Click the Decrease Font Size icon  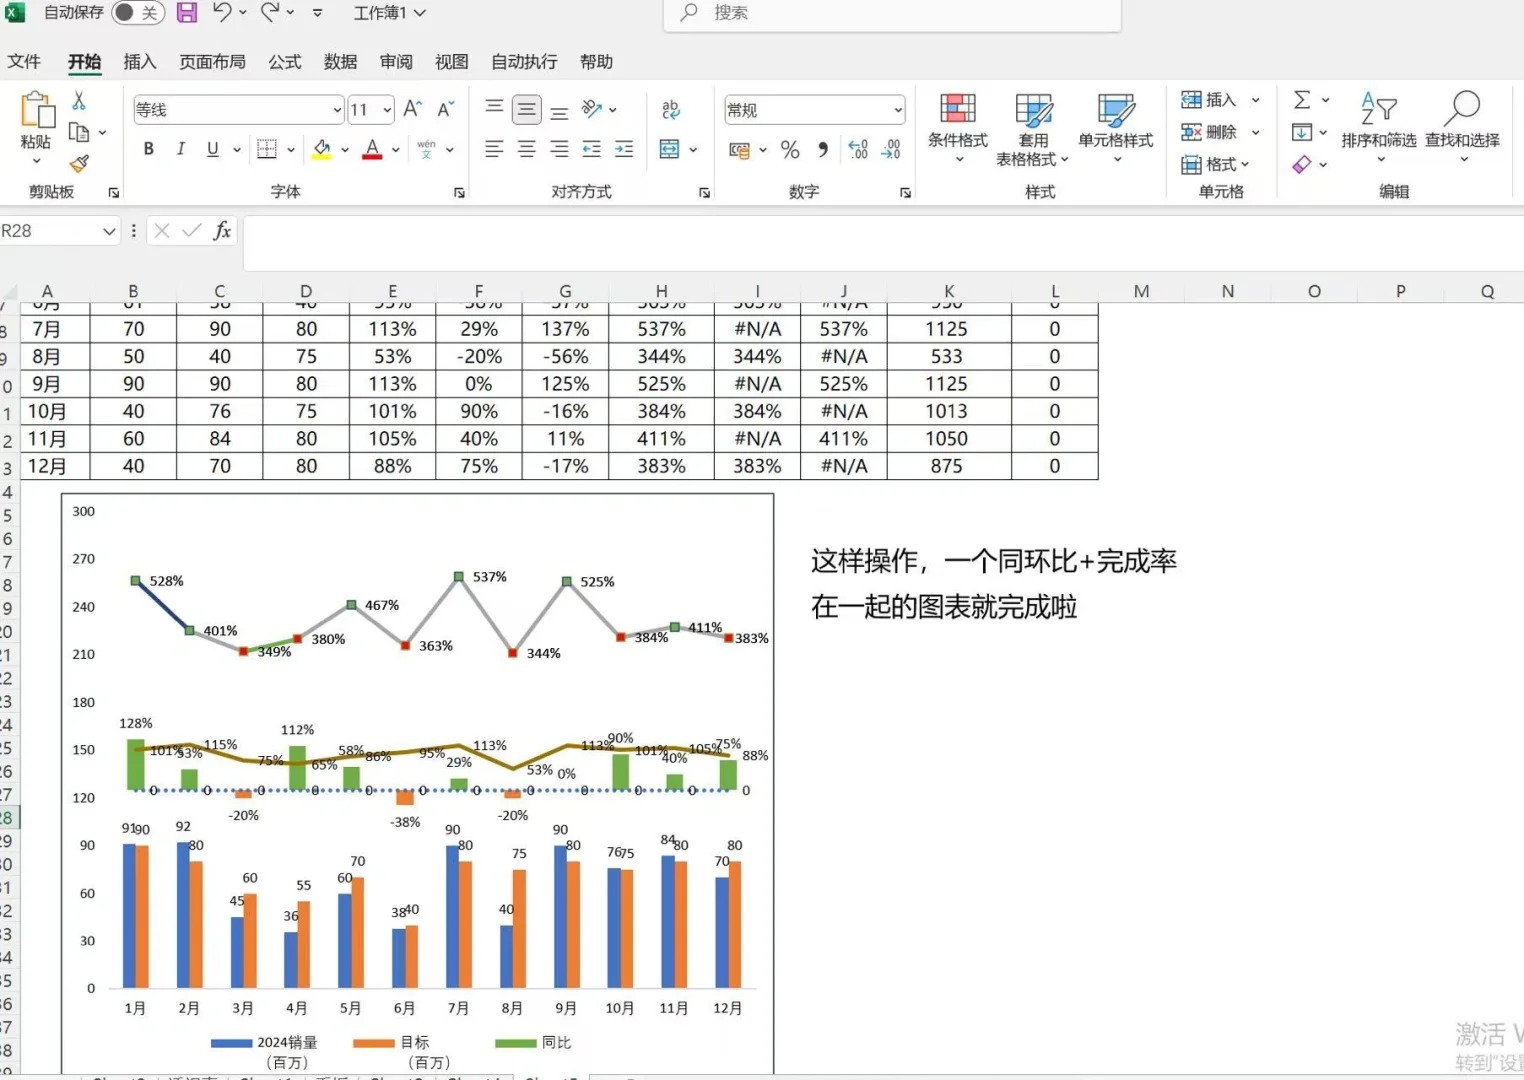coord(446,109)
